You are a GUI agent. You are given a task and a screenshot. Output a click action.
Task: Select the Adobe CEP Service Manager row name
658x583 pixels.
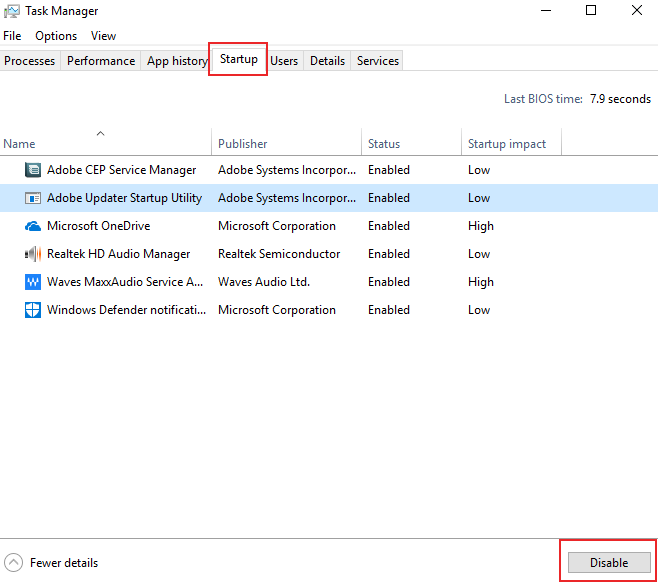121,170
